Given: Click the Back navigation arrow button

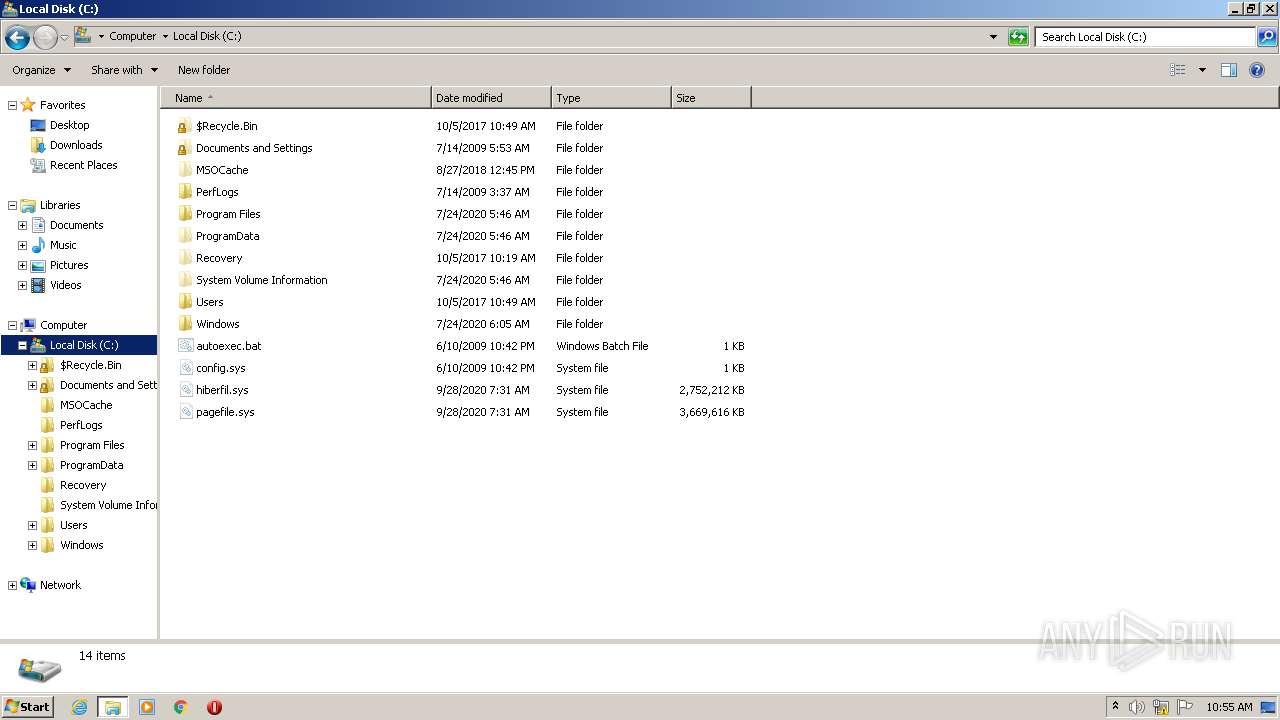Looking at the screenshot, I should point(17,38).
